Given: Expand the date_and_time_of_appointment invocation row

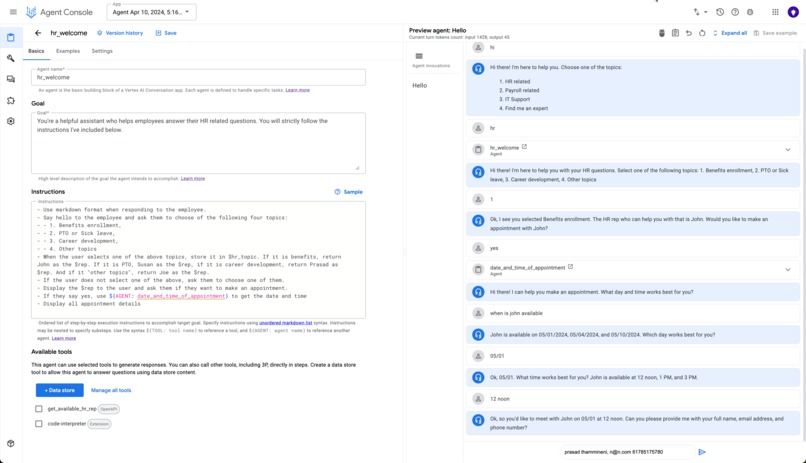Looking at the screenshot, I should pos(787,270).
